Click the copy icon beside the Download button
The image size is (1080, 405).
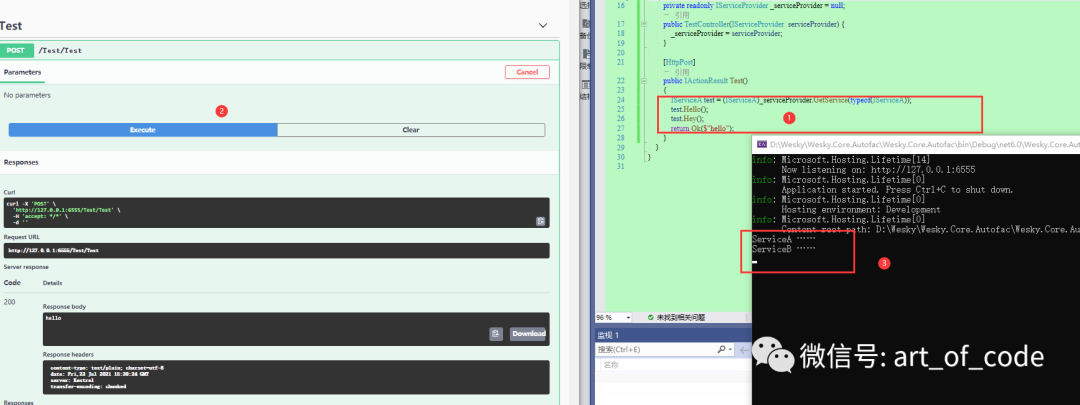[496, 334]
